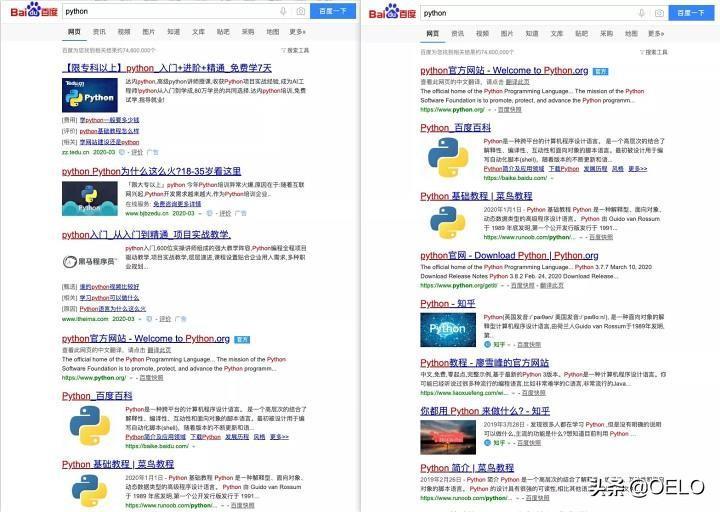Screen dimensions: 720x512
Task: Expand 更多>> in right page 百度百科 sub-links
Action: 638,169
